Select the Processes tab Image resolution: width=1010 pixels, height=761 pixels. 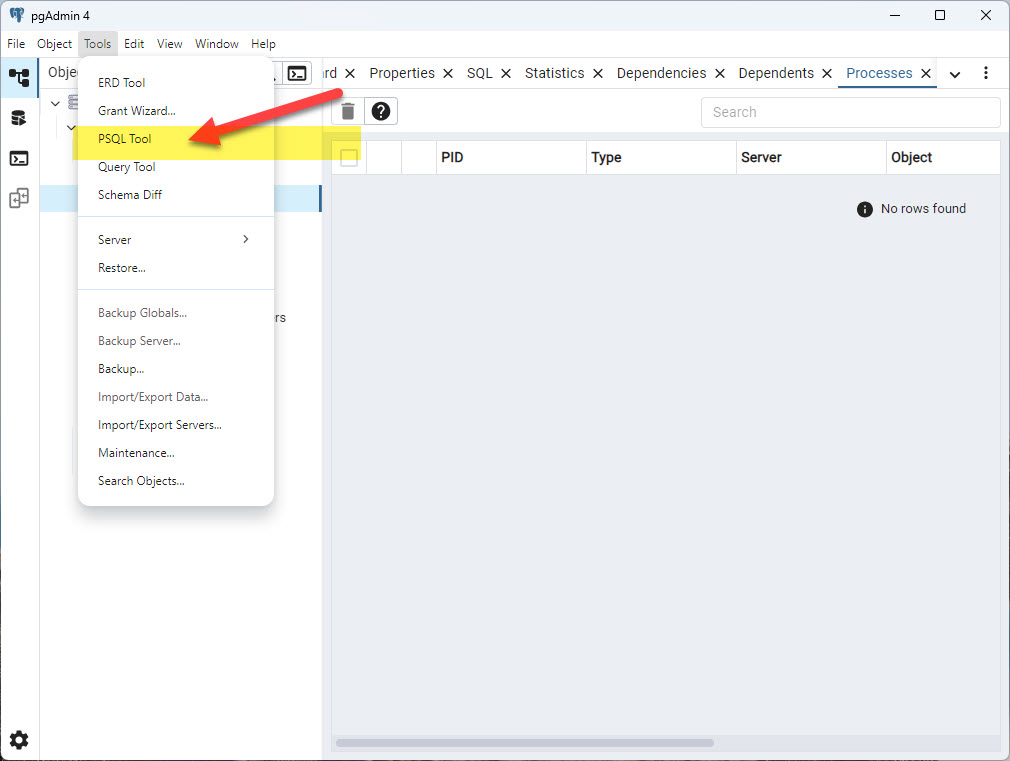tap(879, 73)
